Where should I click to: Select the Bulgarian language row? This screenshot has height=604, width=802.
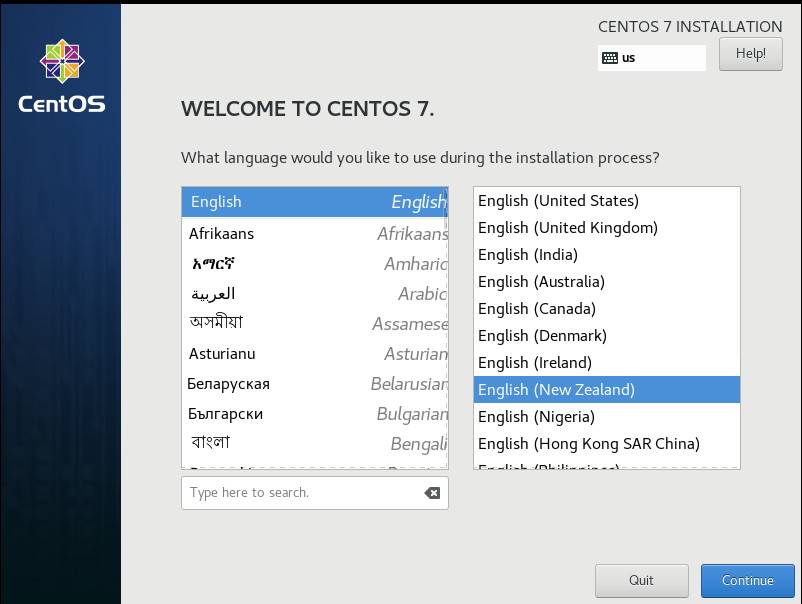315,414
